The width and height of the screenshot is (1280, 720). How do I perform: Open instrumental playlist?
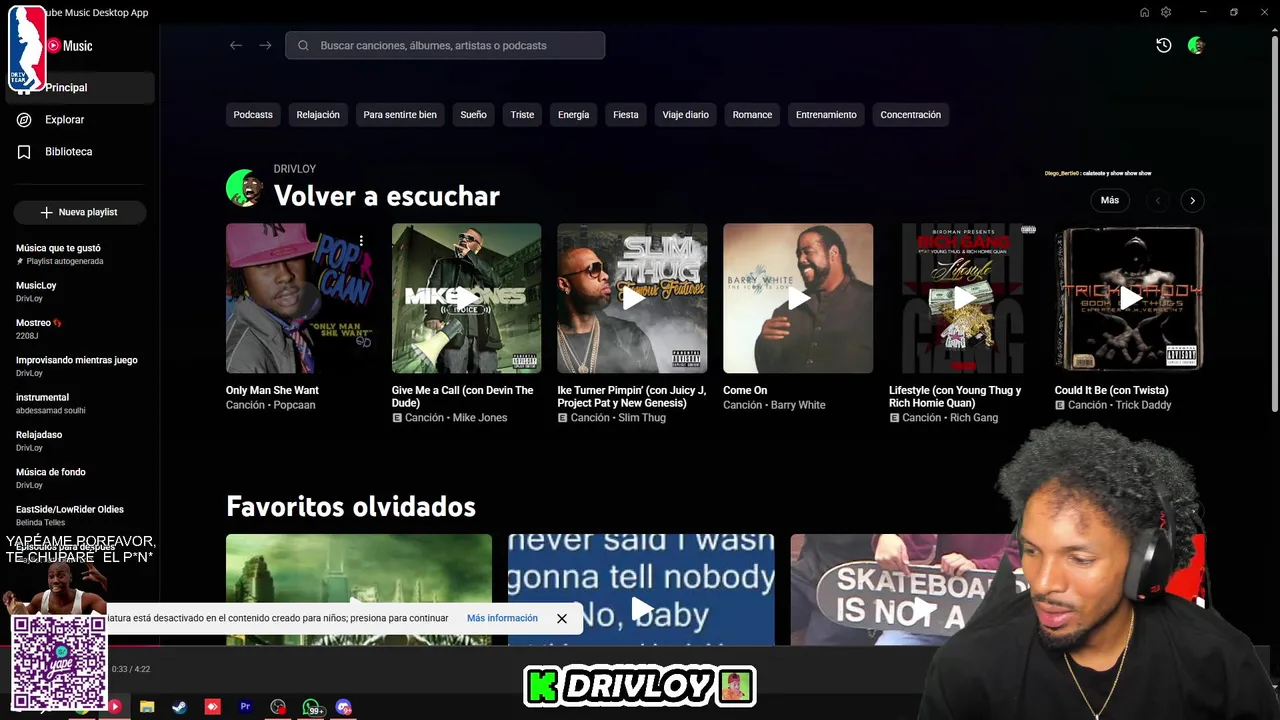coord(80,403)
